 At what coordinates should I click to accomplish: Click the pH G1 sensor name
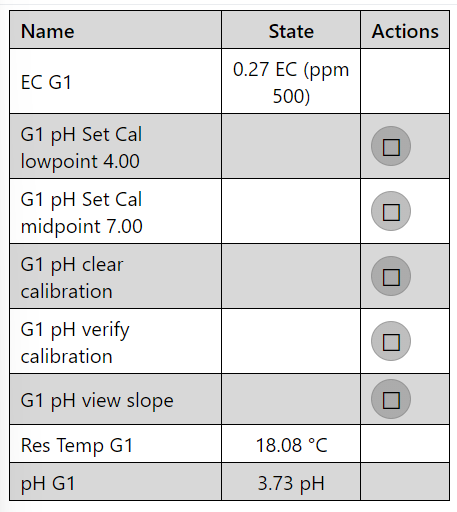48,484
